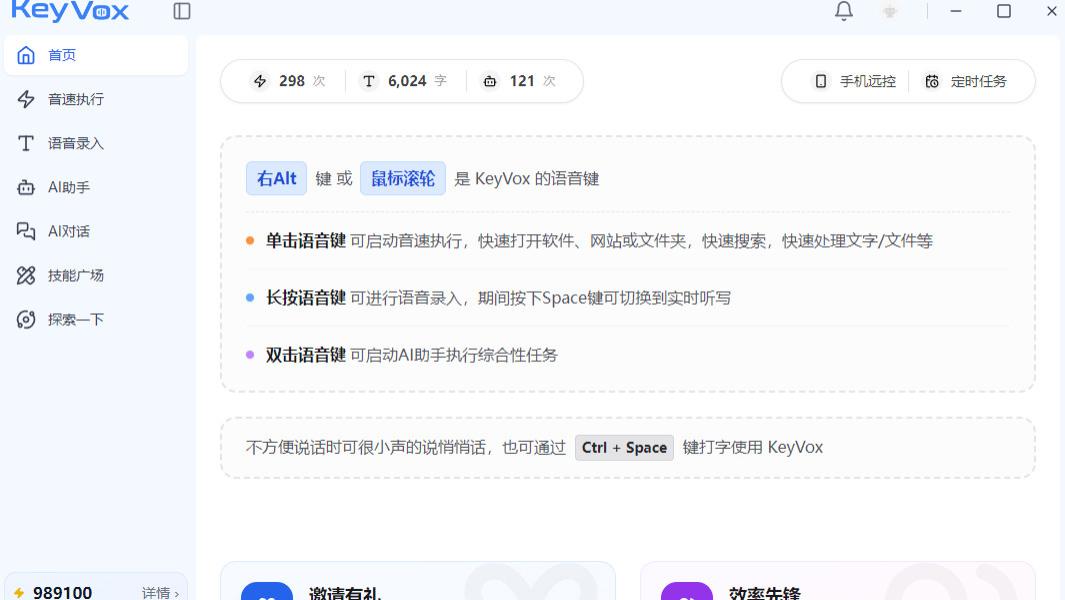Open 详情 to view points details
Screen dimensions: 1065x600
(158, 592)
